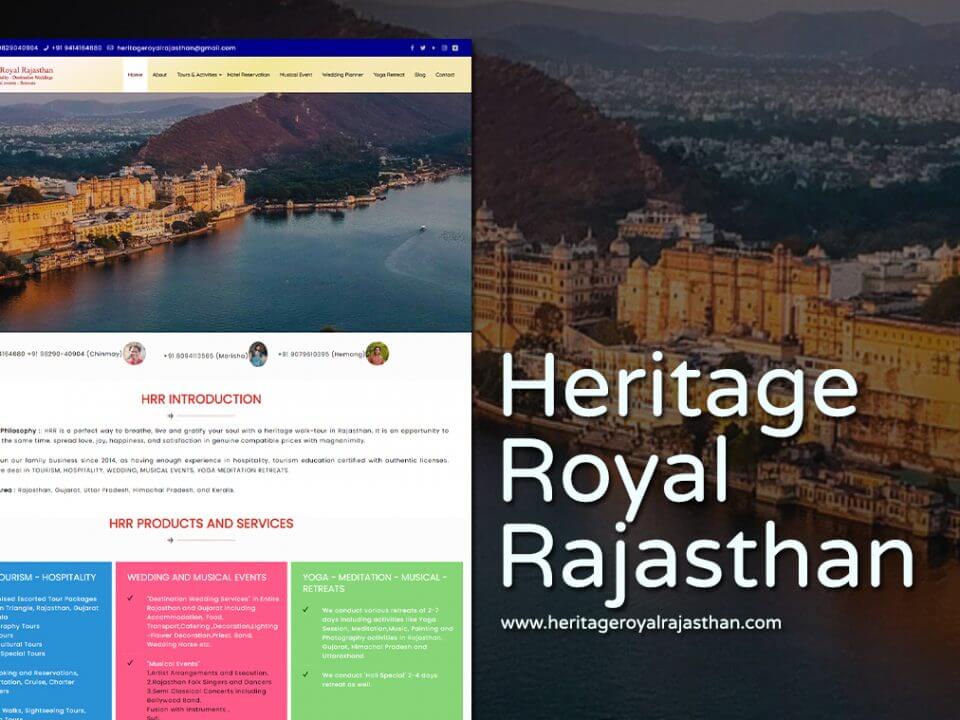The image size is (960, 720).
Task: Open the Instagram icon in the top bar
Action: click(x=444, y=48)
